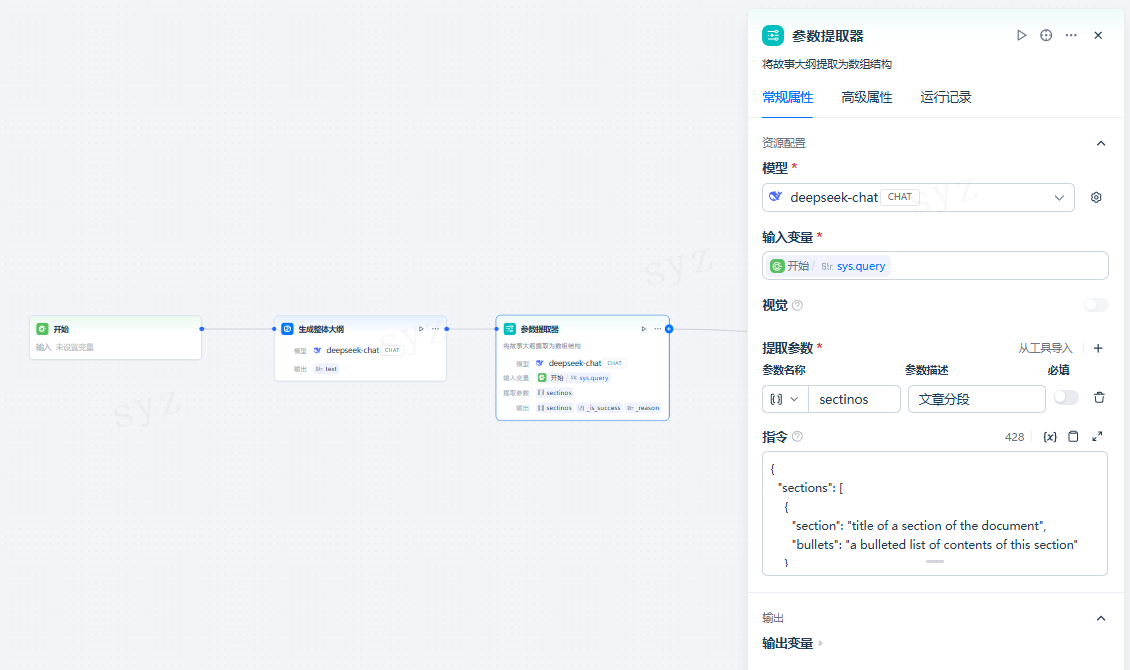Copy the instruction text via clipboard icon
The image size is (1130, 670).
(x=1073, y=436)
